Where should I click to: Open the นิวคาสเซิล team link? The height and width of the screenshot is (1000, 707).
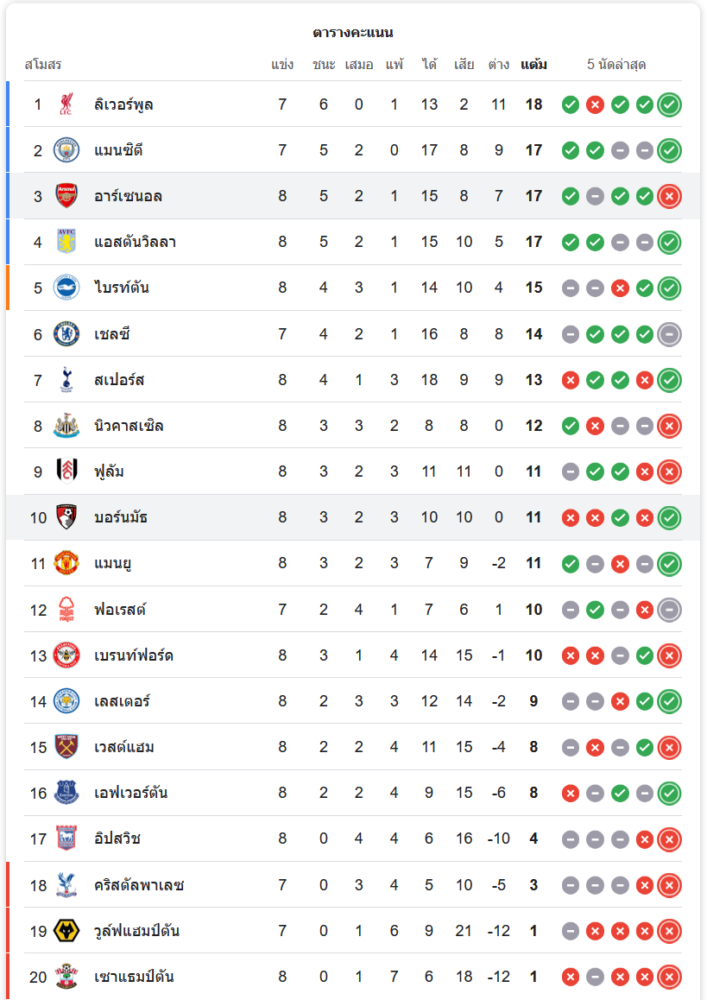[129, 426]
